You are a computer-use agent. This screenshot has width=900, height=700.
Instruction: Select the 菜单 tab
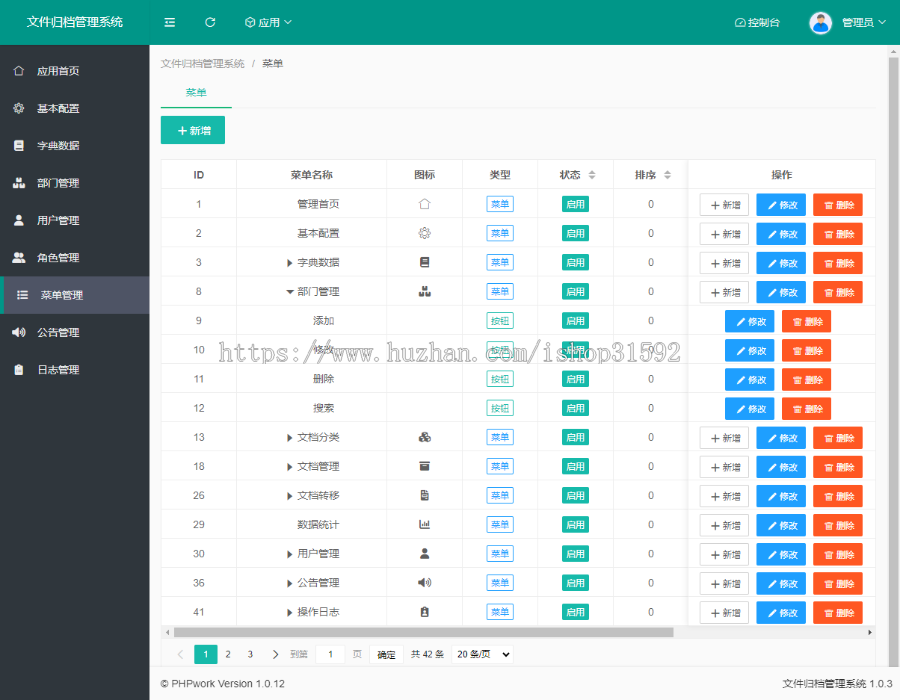click(x=196, y=92)
